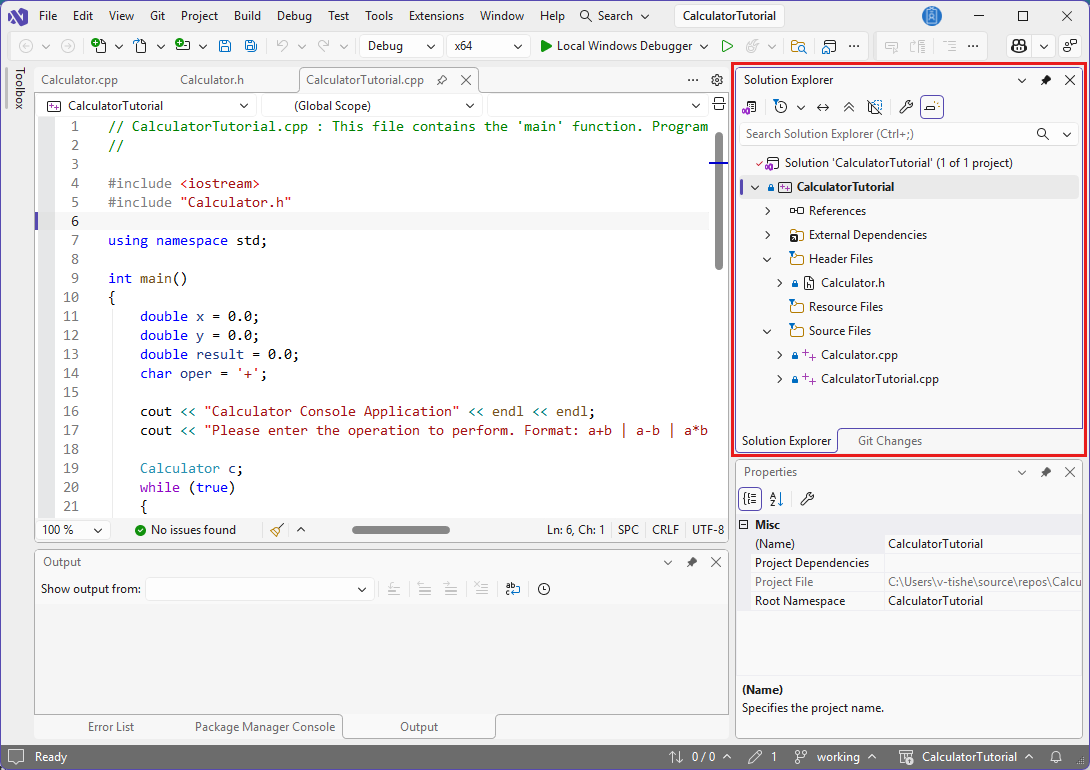This screenshot has height=770, width=1090.
Task: Click the Save All icon
Action: (x=251, y=46)
